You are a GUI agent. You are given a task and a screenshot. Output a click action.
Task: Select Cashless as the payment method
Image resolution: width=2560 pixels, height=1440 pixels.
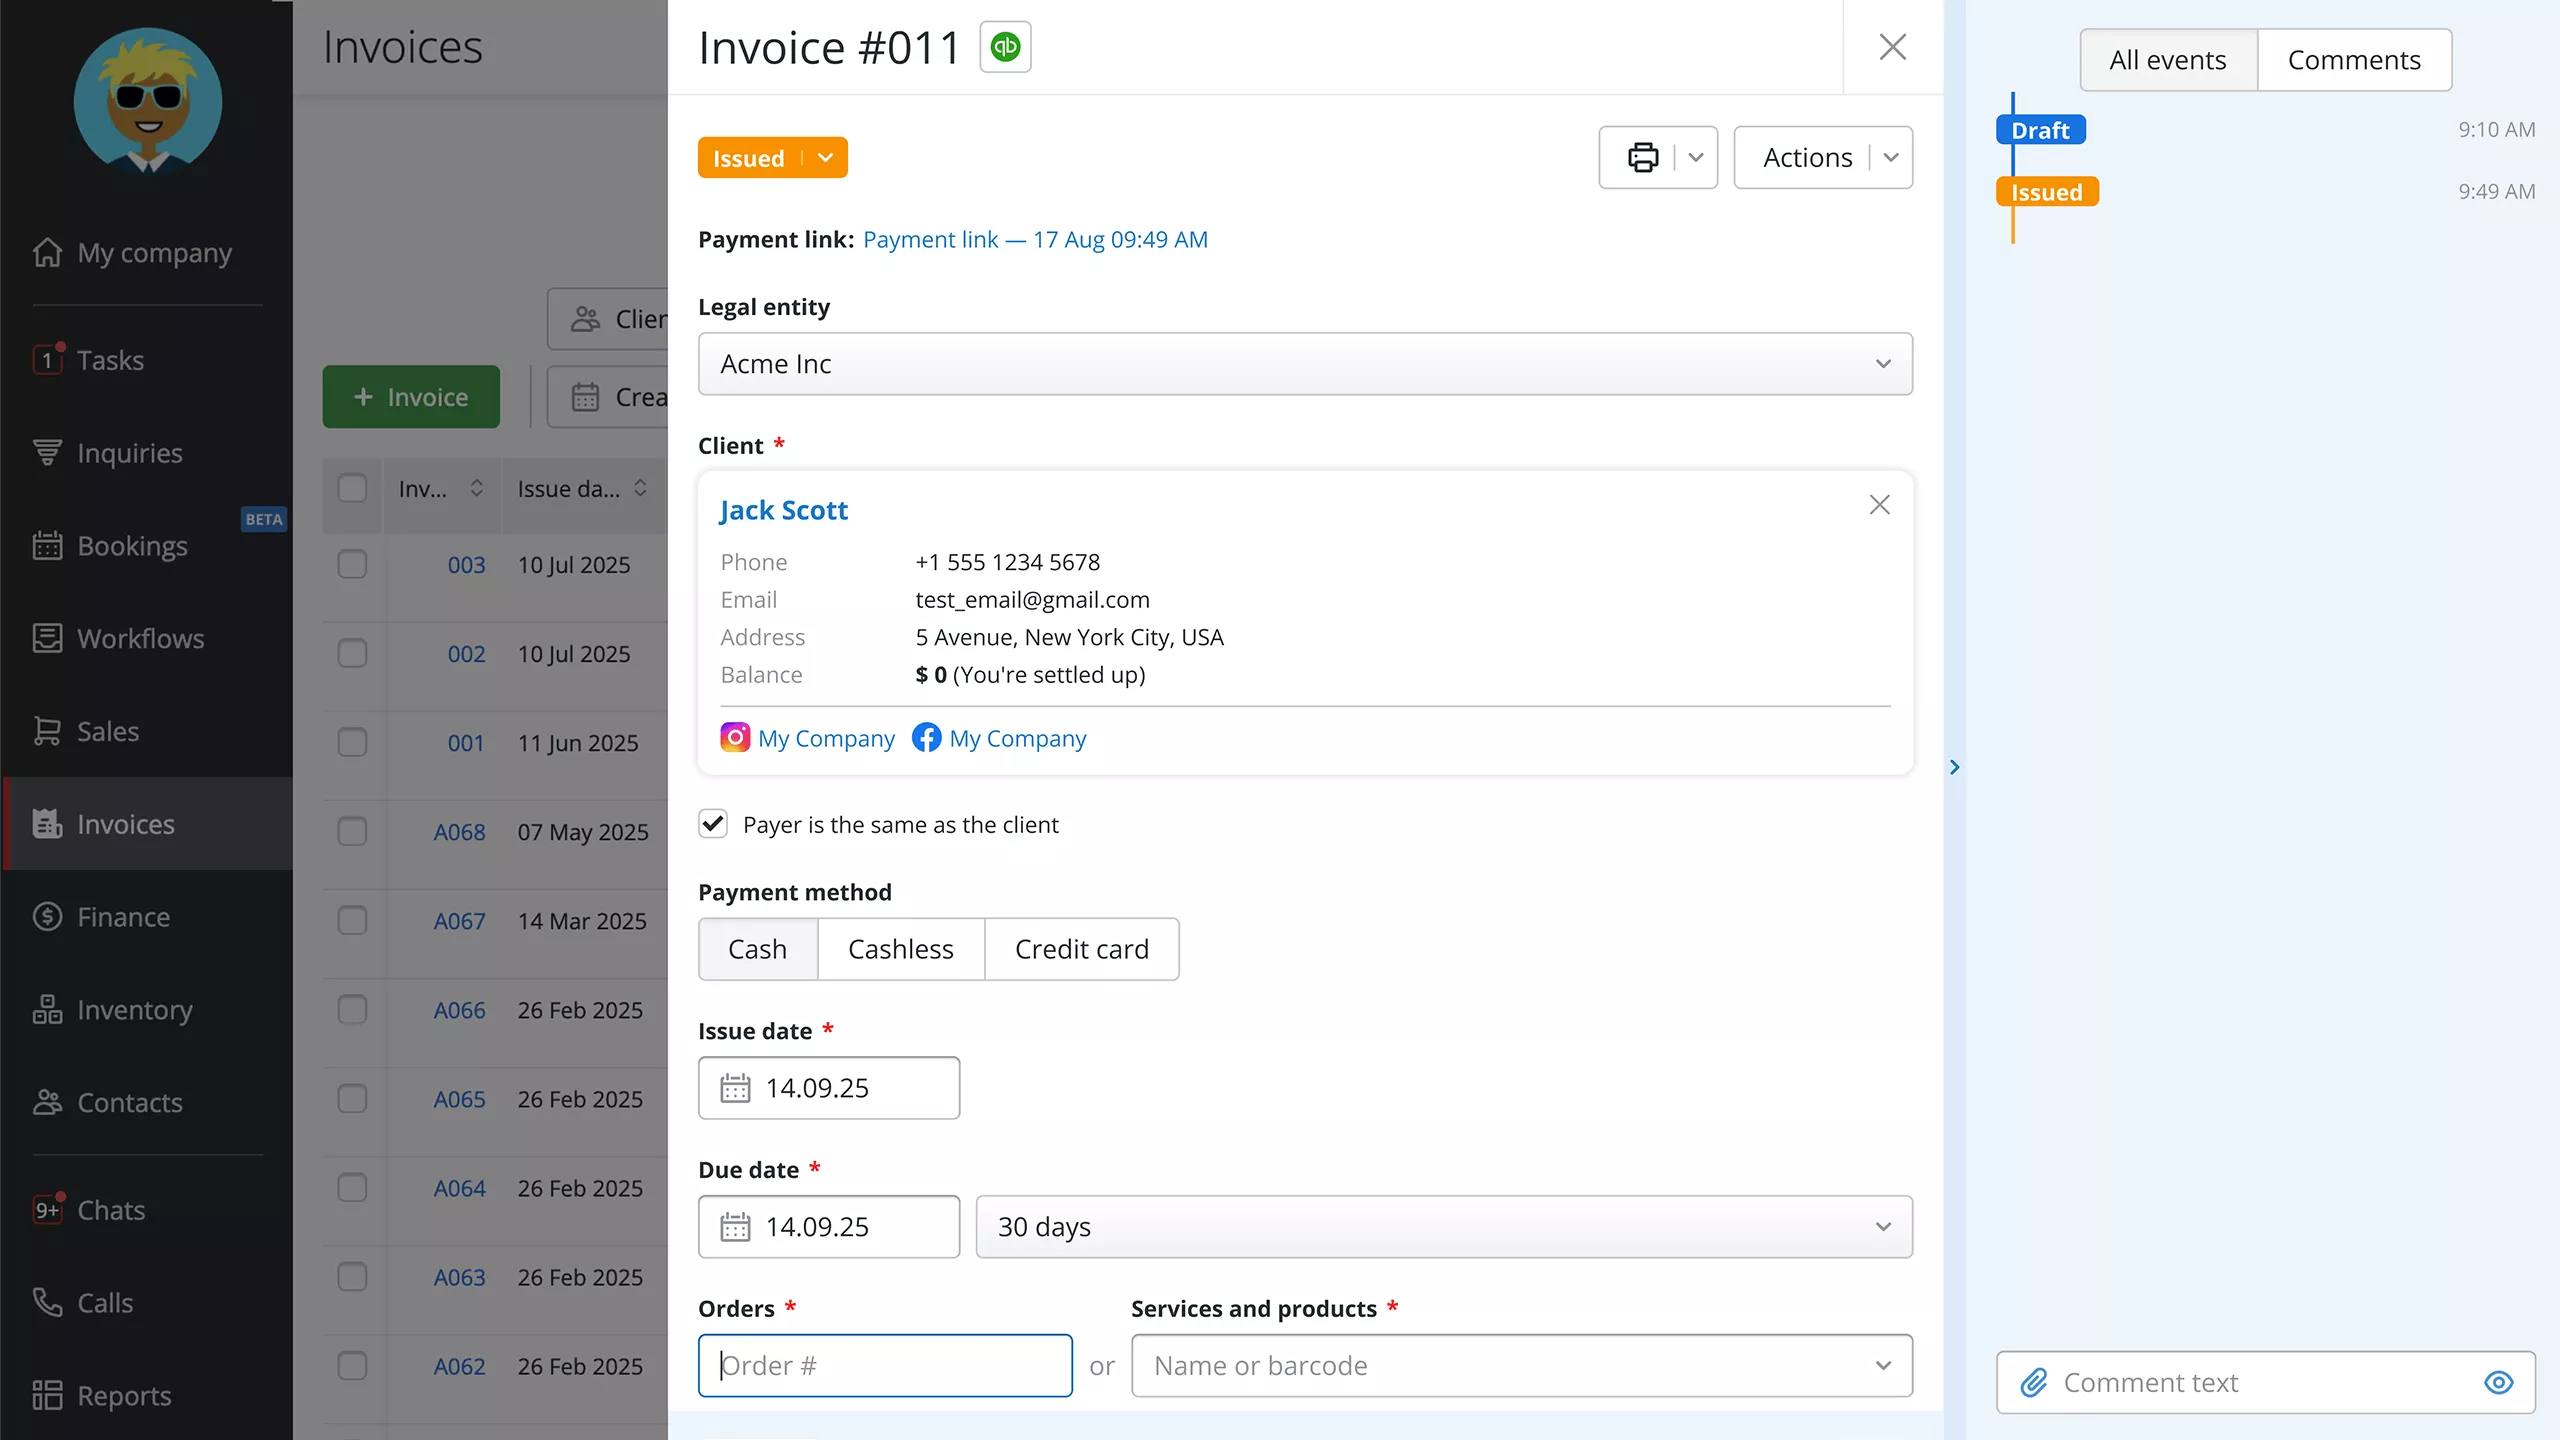point(900,948)
